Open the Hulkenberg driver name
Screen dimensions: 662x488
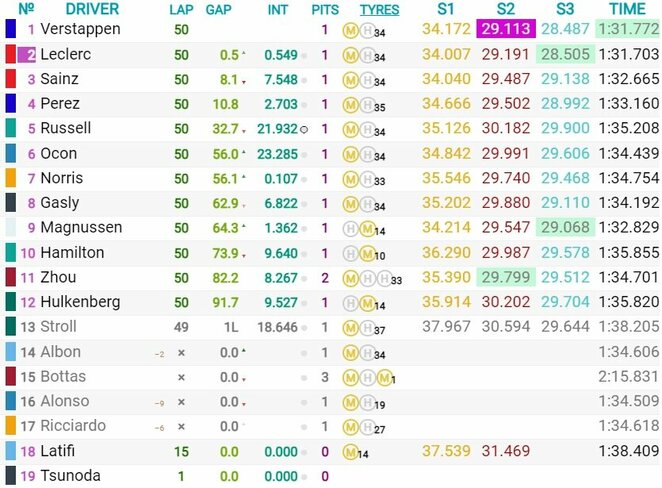[x=81, y=302]
